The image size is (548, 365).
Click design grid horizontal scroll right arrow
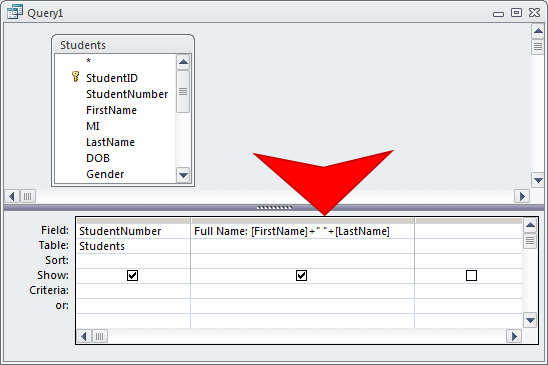[x=514, y=336]
